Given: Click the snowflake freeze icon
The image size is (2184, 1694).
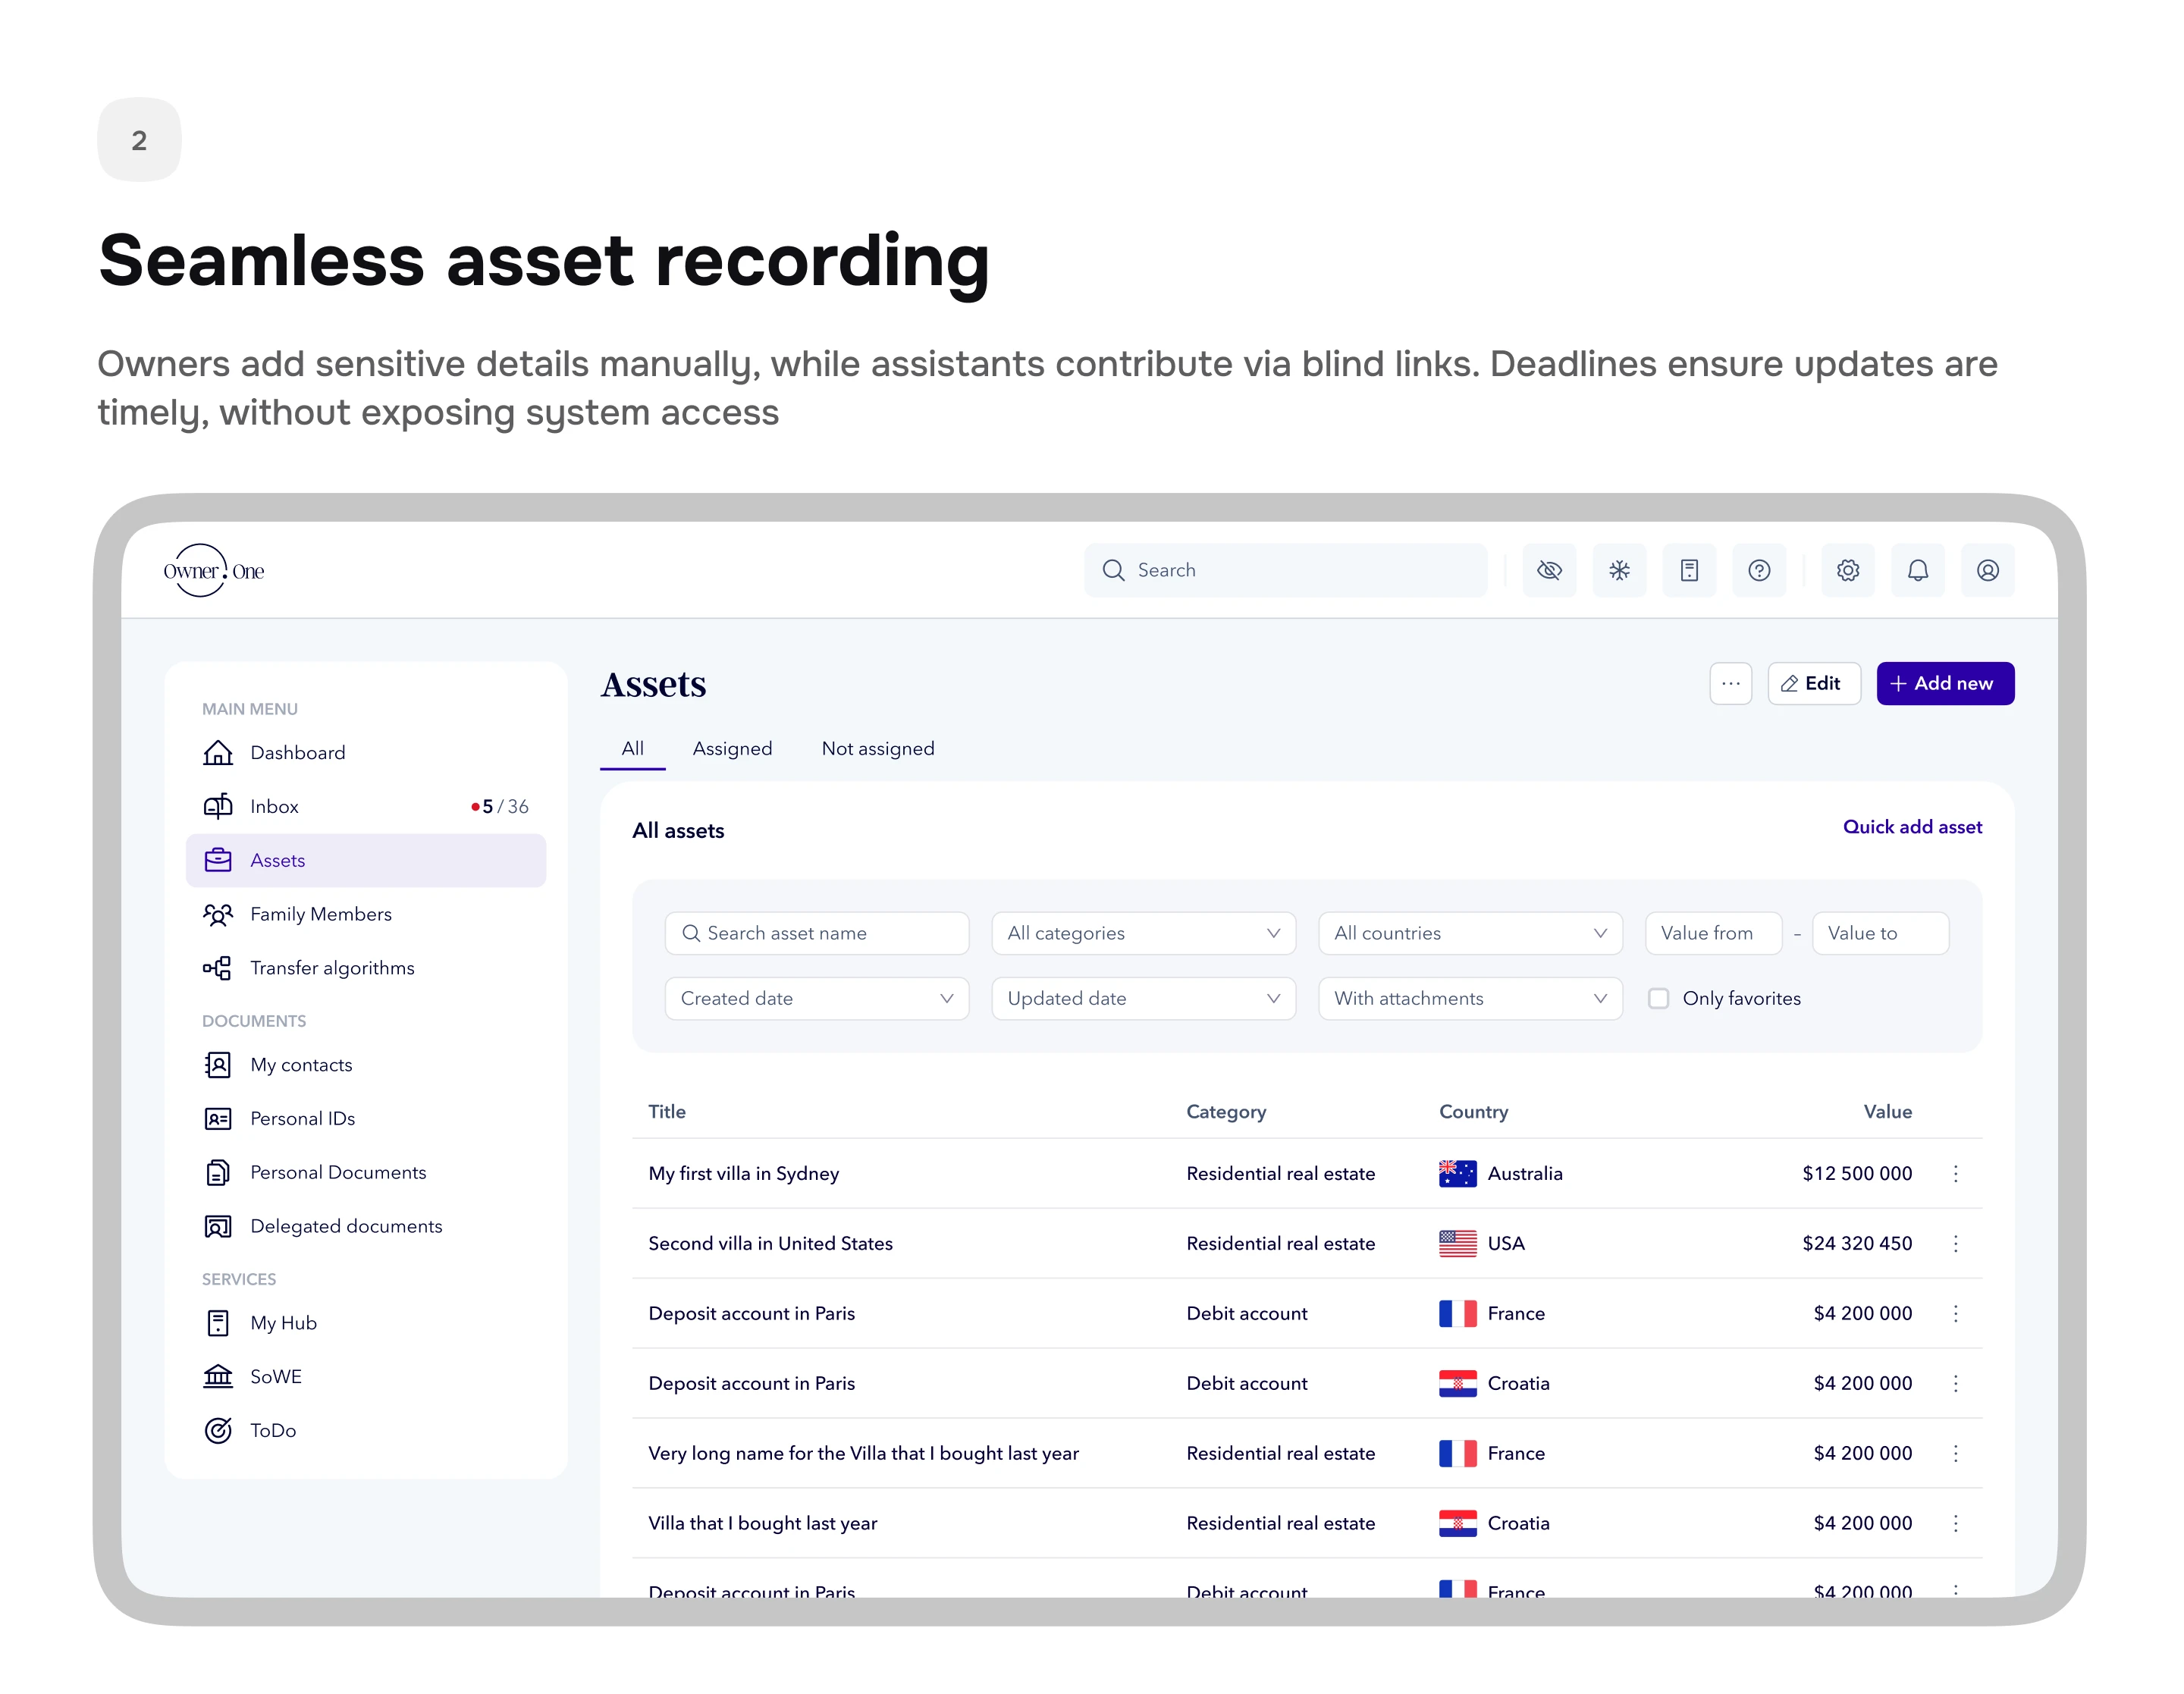Looking at the screenshot, I should click(1619, 570).
